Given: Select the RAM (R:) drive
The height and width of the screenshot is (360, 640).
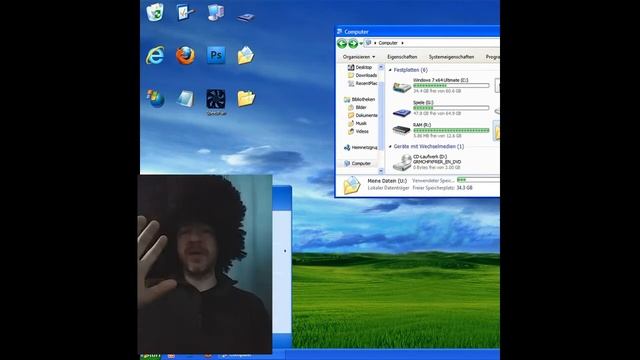Looking at the screenshot, I should click(x=441, y=130).
